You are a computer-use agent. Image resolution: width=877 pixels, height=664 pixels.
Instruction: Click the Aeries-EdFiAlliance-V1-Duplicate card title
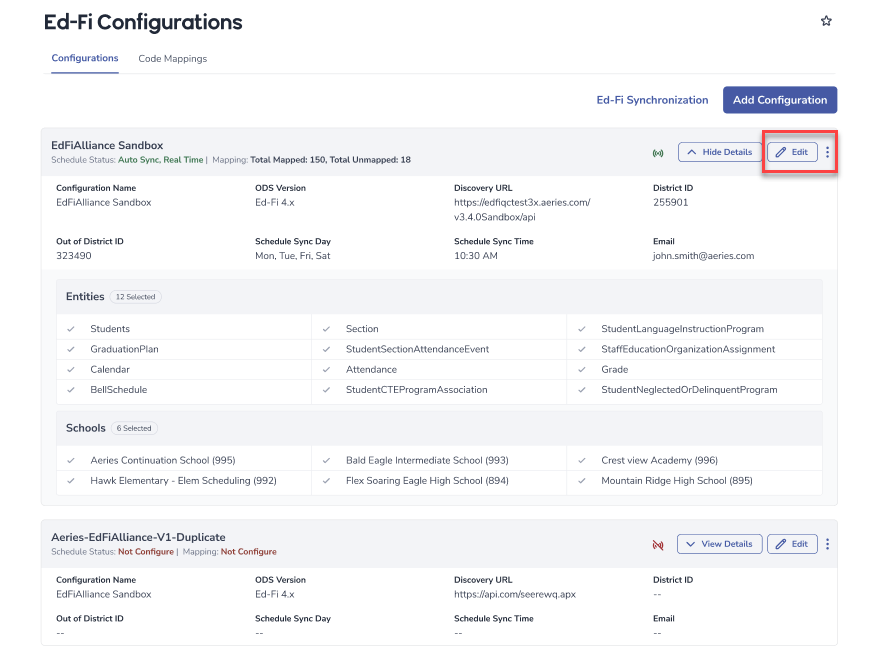138,538
